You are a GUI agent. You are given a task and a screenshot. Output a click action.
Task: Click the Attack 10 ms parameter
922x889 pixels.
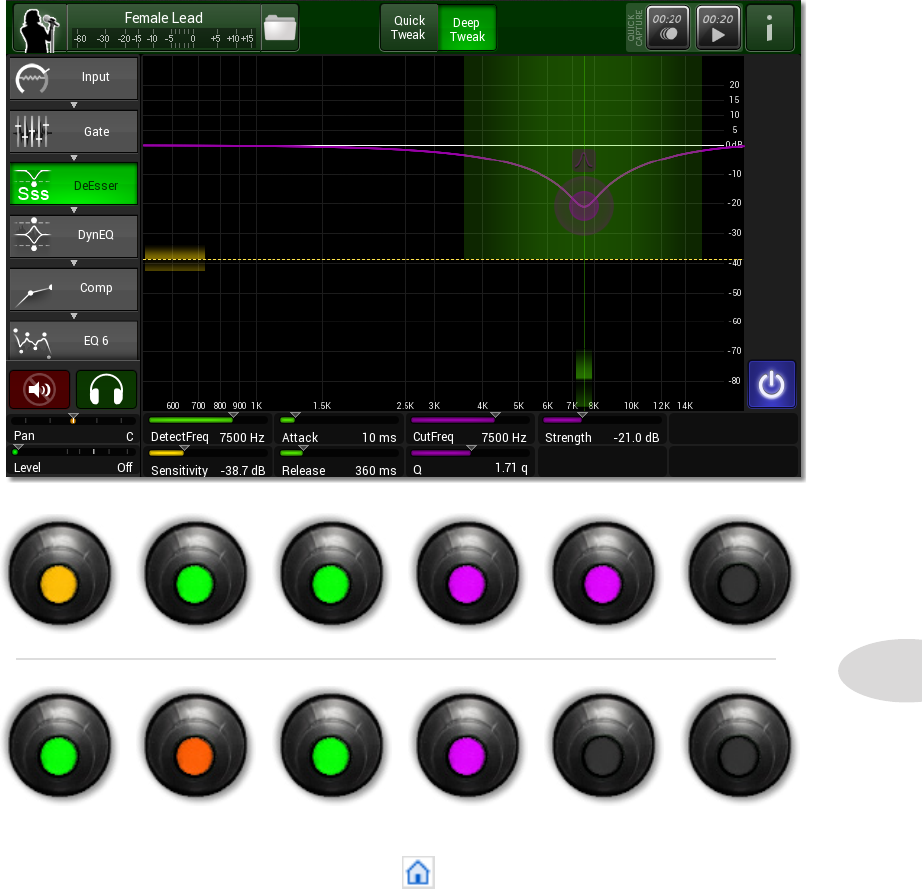[x=339, y=429]
